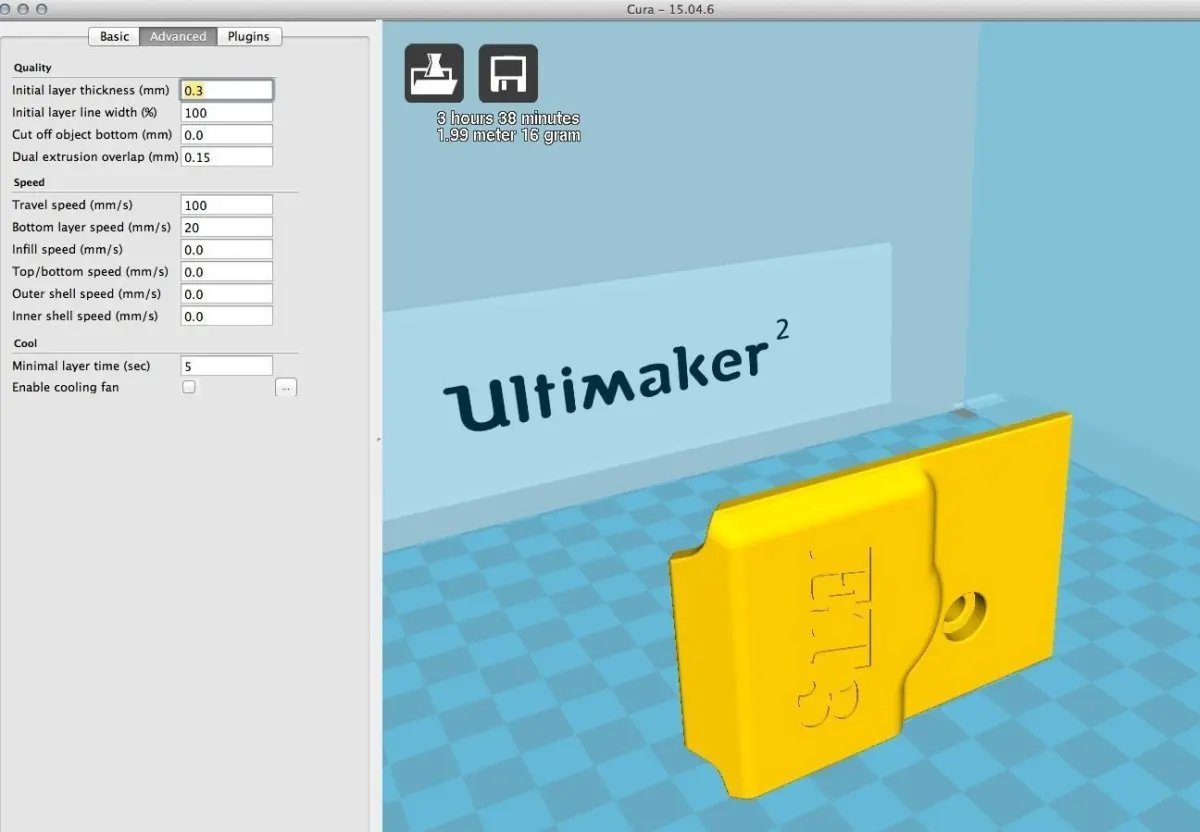Click the '3 hours 38 minutes' print time text
The height and width of the screenshot is (832, 1200).
pos(508,119)
